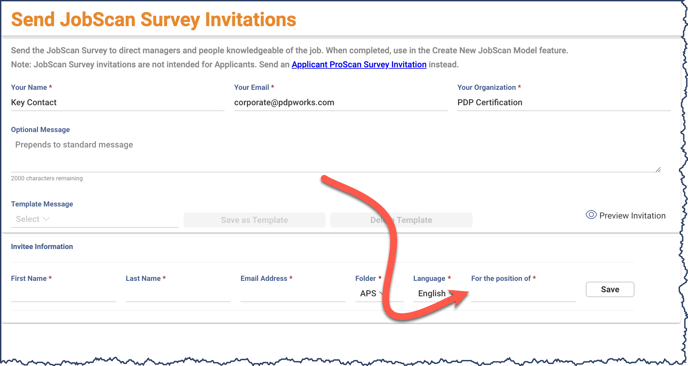The image size is (688, 366).
Task: Click the Save button for the invitee
Action: [610, 289]
